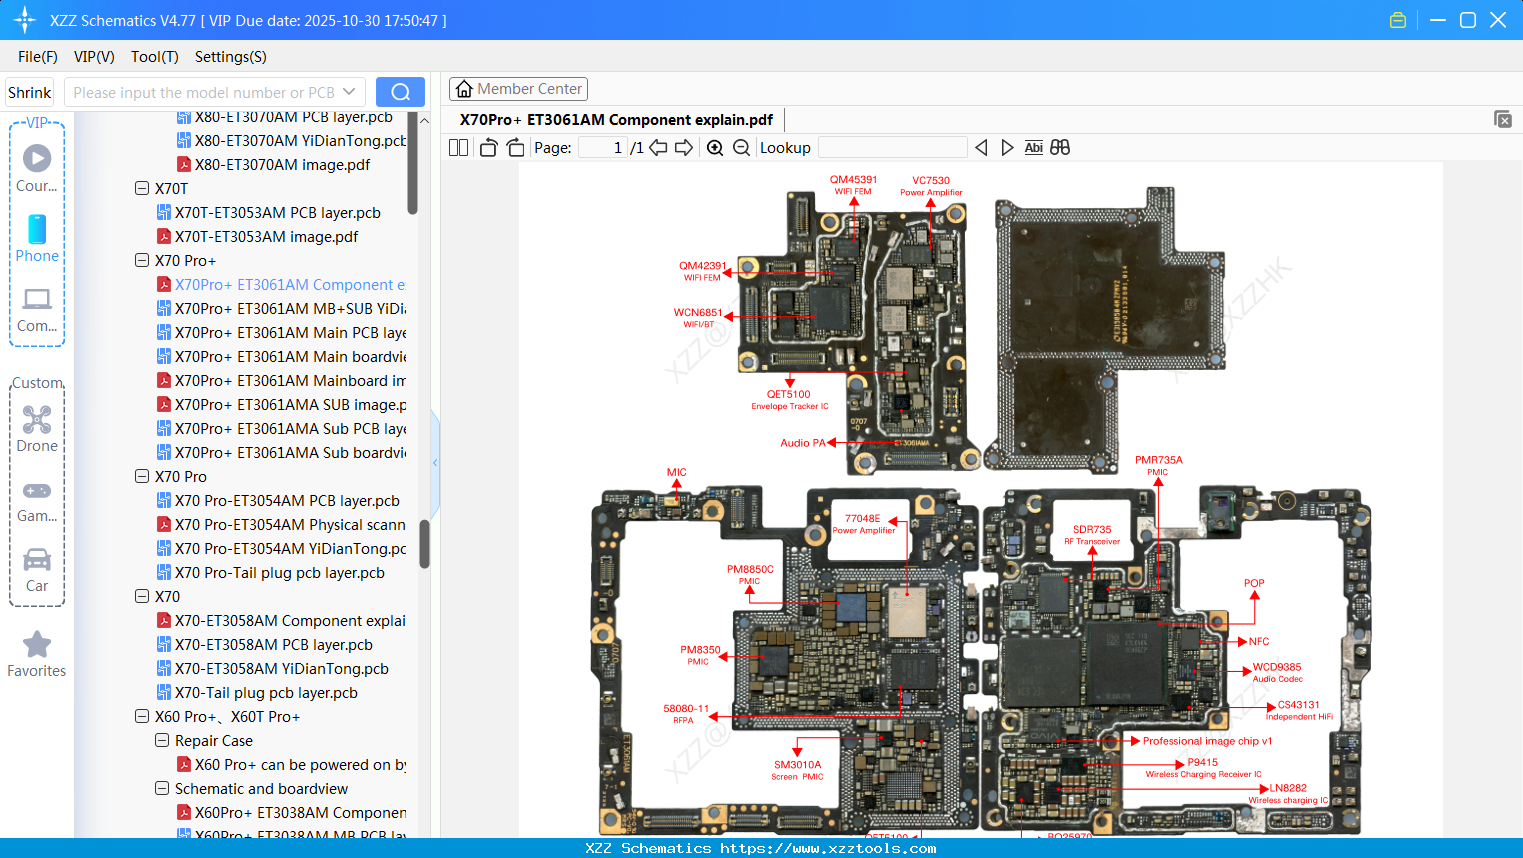
Task: Click the Member Center button
Action: 518,88
